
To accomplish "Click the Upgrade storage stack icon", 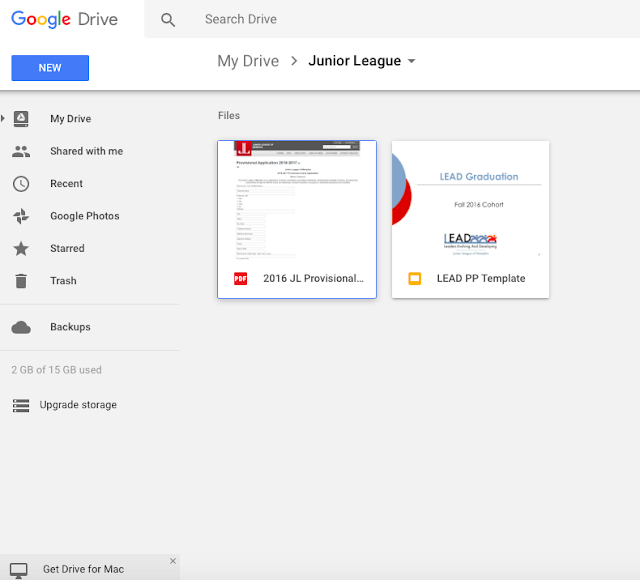I will click(x=21, y=405).
